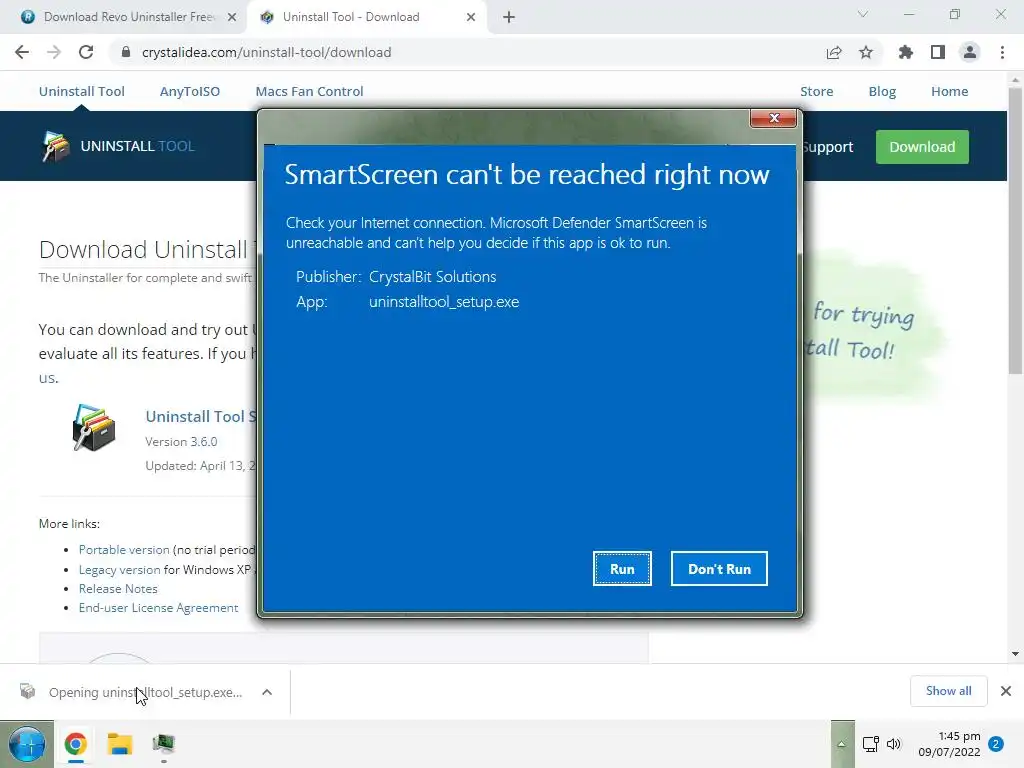The height and width of the screenshot is (768, 1024).
Task: Click the Uninstall Tool toolbox product icon
Action: coord(93,427)
